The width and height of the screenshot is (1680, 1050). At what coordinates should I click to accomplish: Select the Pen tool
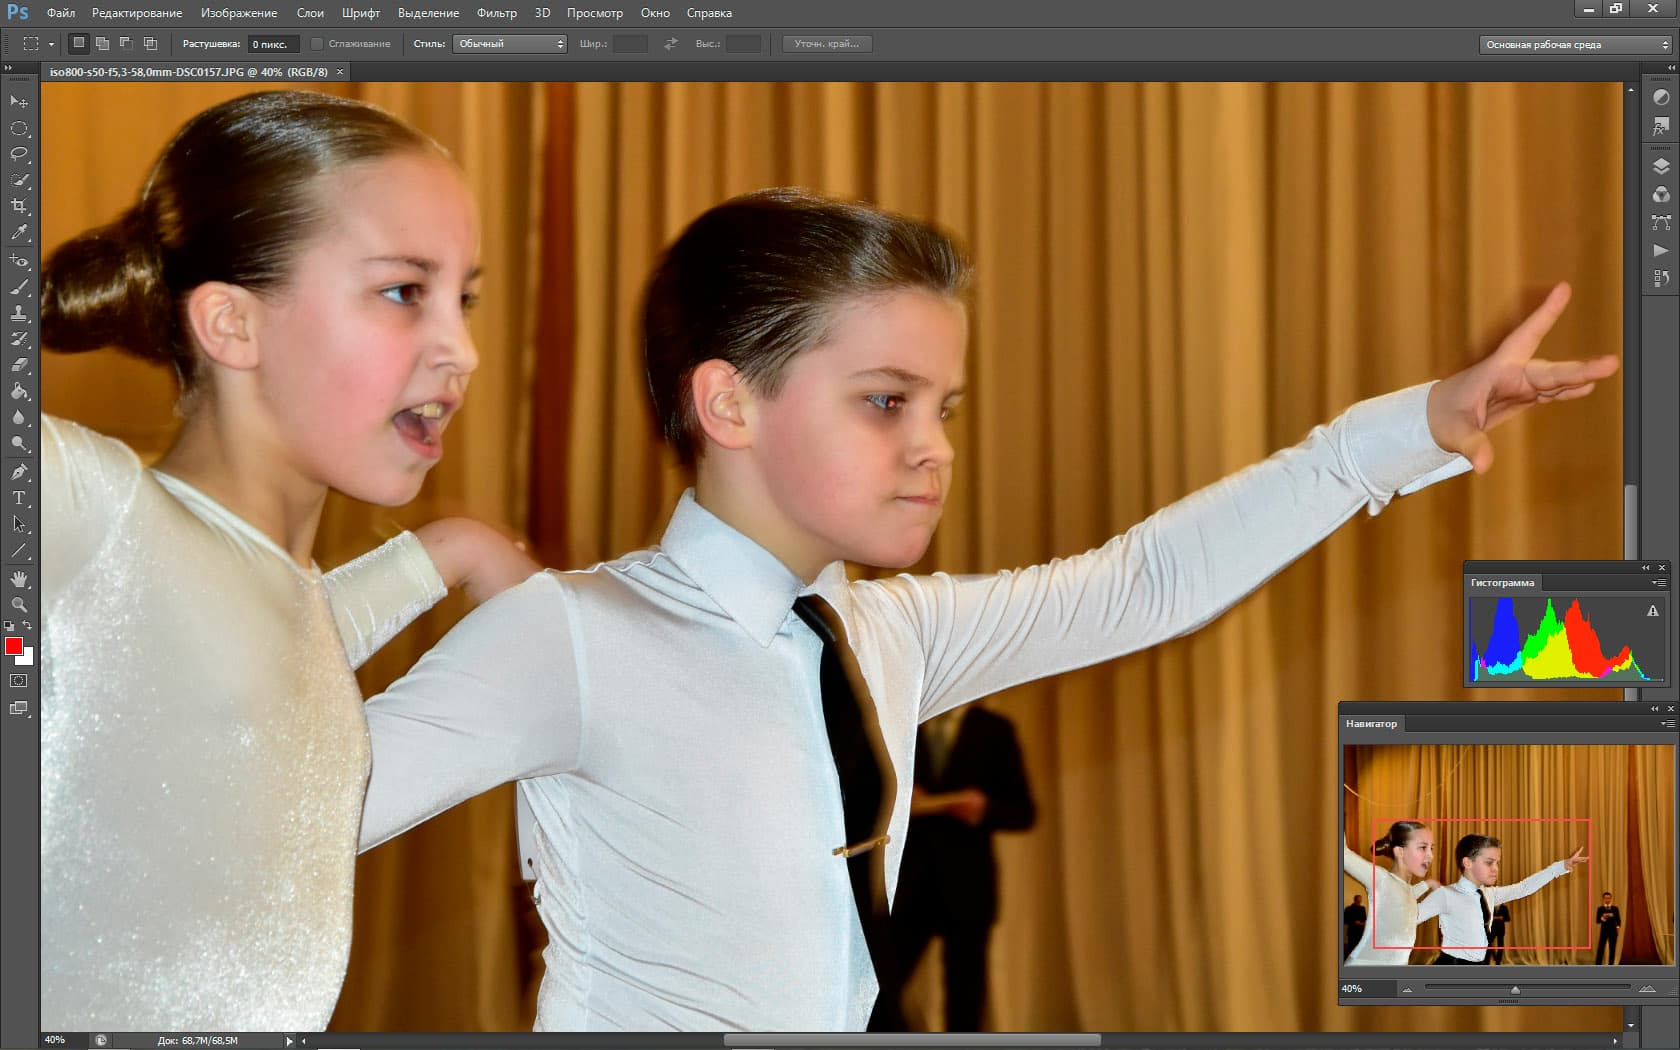pos(19,472)
